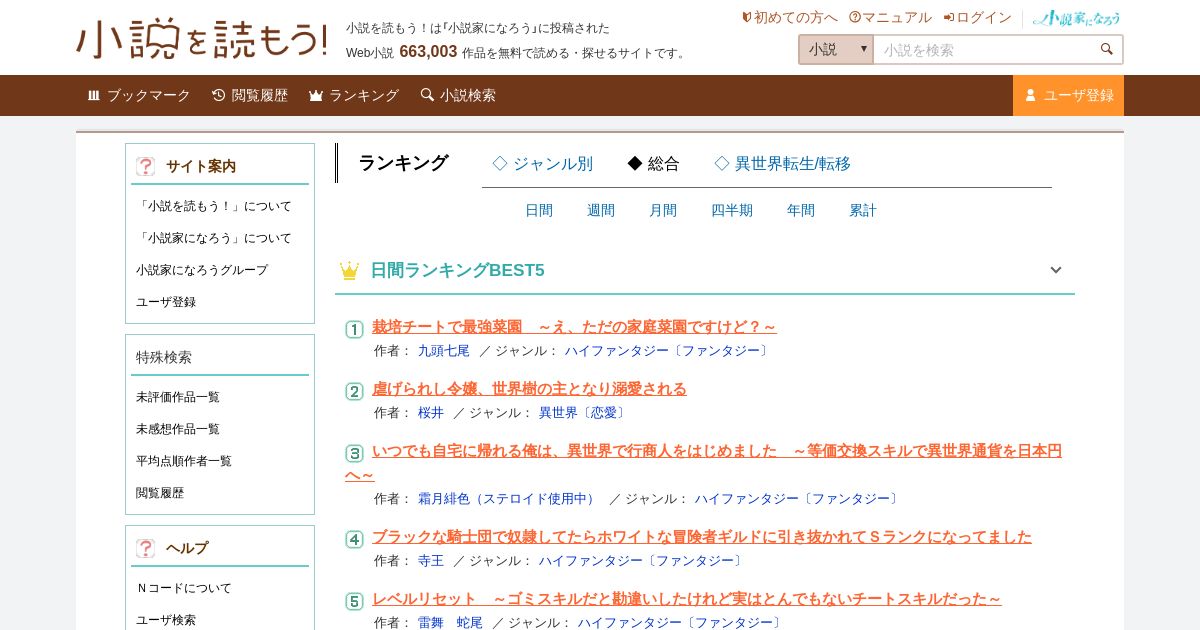This screenshot has width=1200, height=630.
Task: Open the マニュアル help link
Action: [x=890, y=17]
